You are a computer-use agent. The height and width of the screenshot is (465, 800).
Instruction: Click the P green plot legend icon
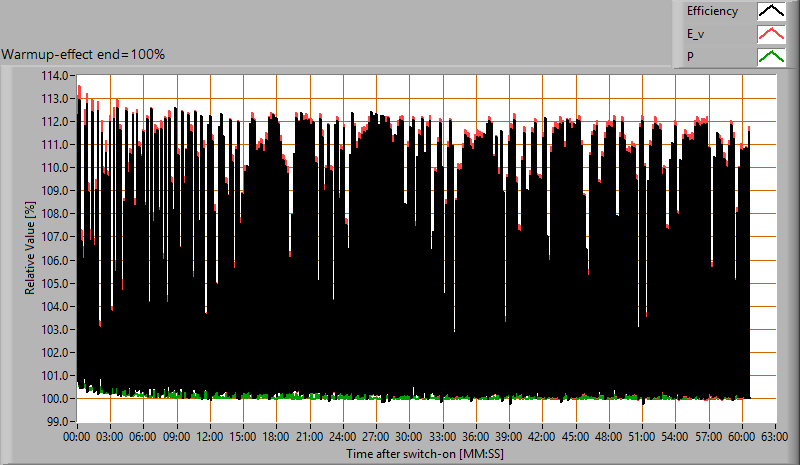tap(770, 56)
